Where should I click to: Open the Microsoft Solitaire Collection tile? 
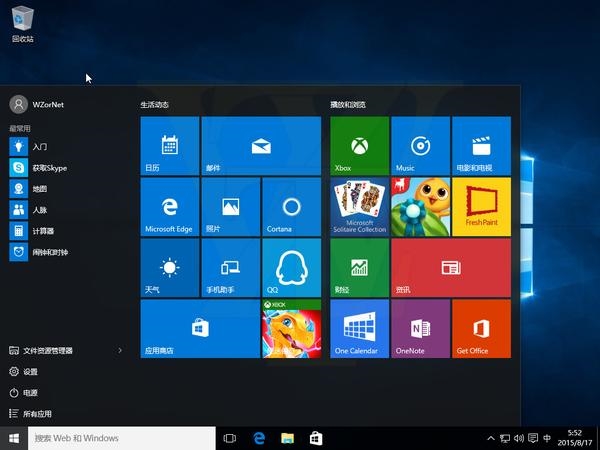coord(359,207)
